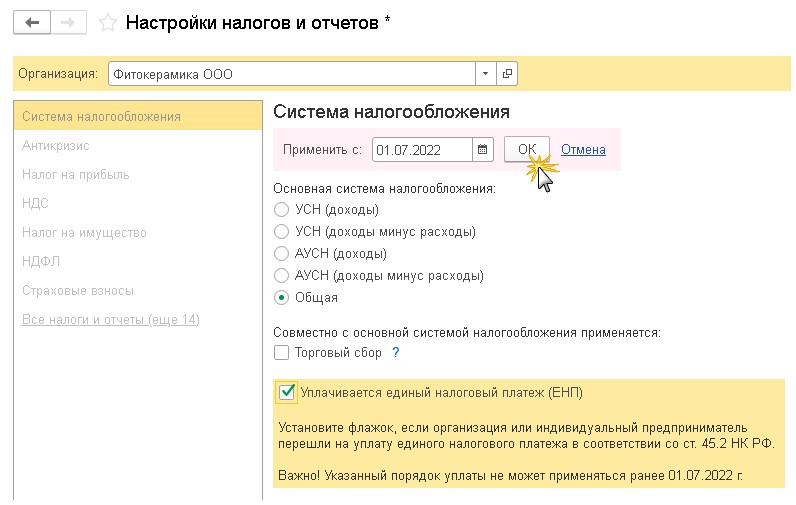Expand the Организация dropdown list
The height and width of the screenshot is (505, 796).
click(x=485, y=74)
